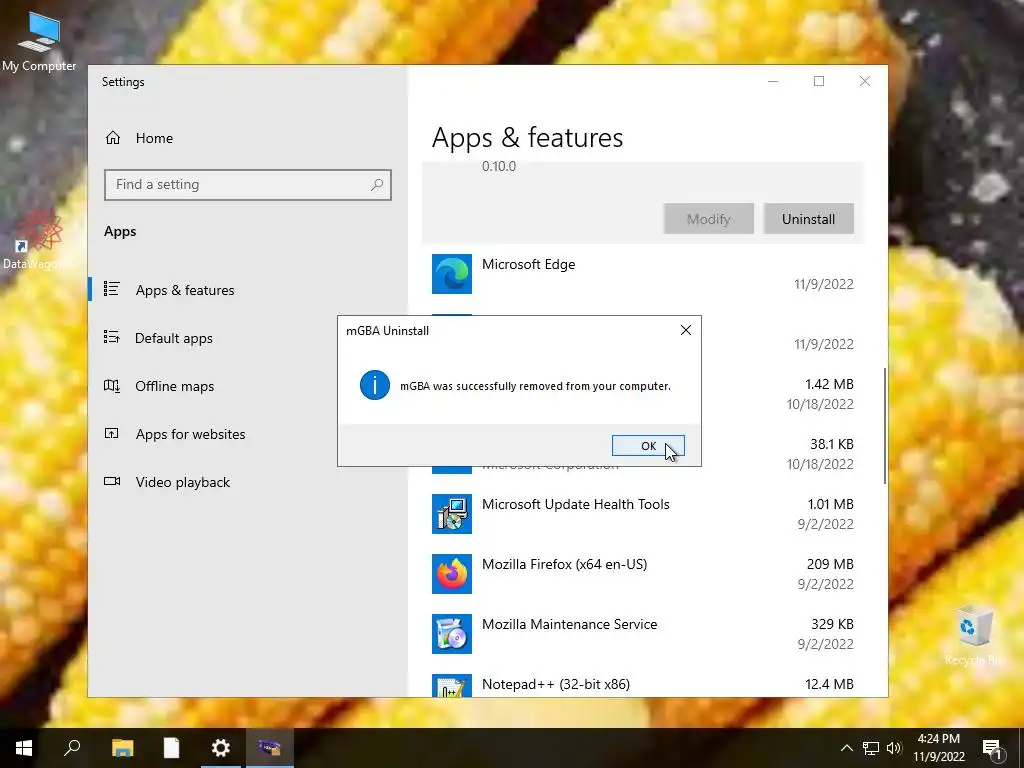This screenshot has height=768, width=1024.
Task: Select the Microsoft Update Health Tools icon
Action: 452,514
